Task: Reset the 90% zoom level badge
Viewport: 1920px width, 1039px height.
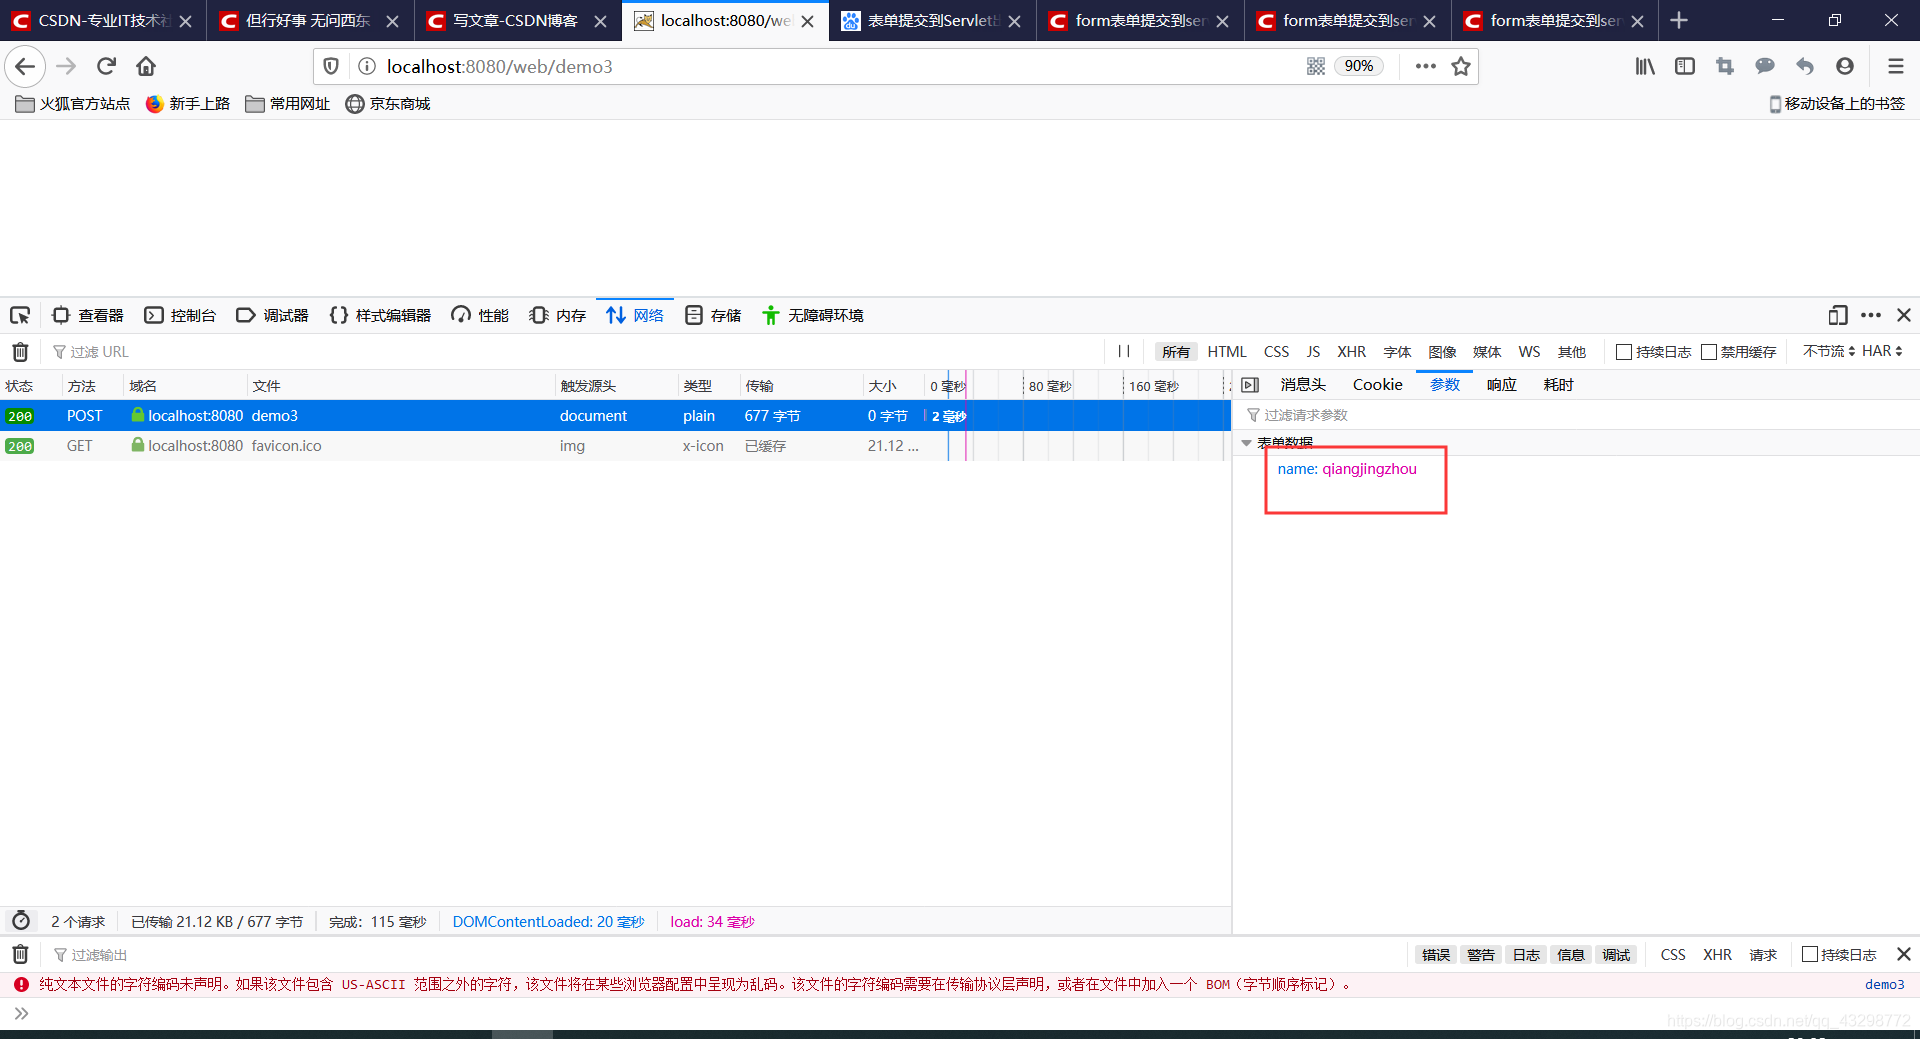Action: tap(1359, 66)
